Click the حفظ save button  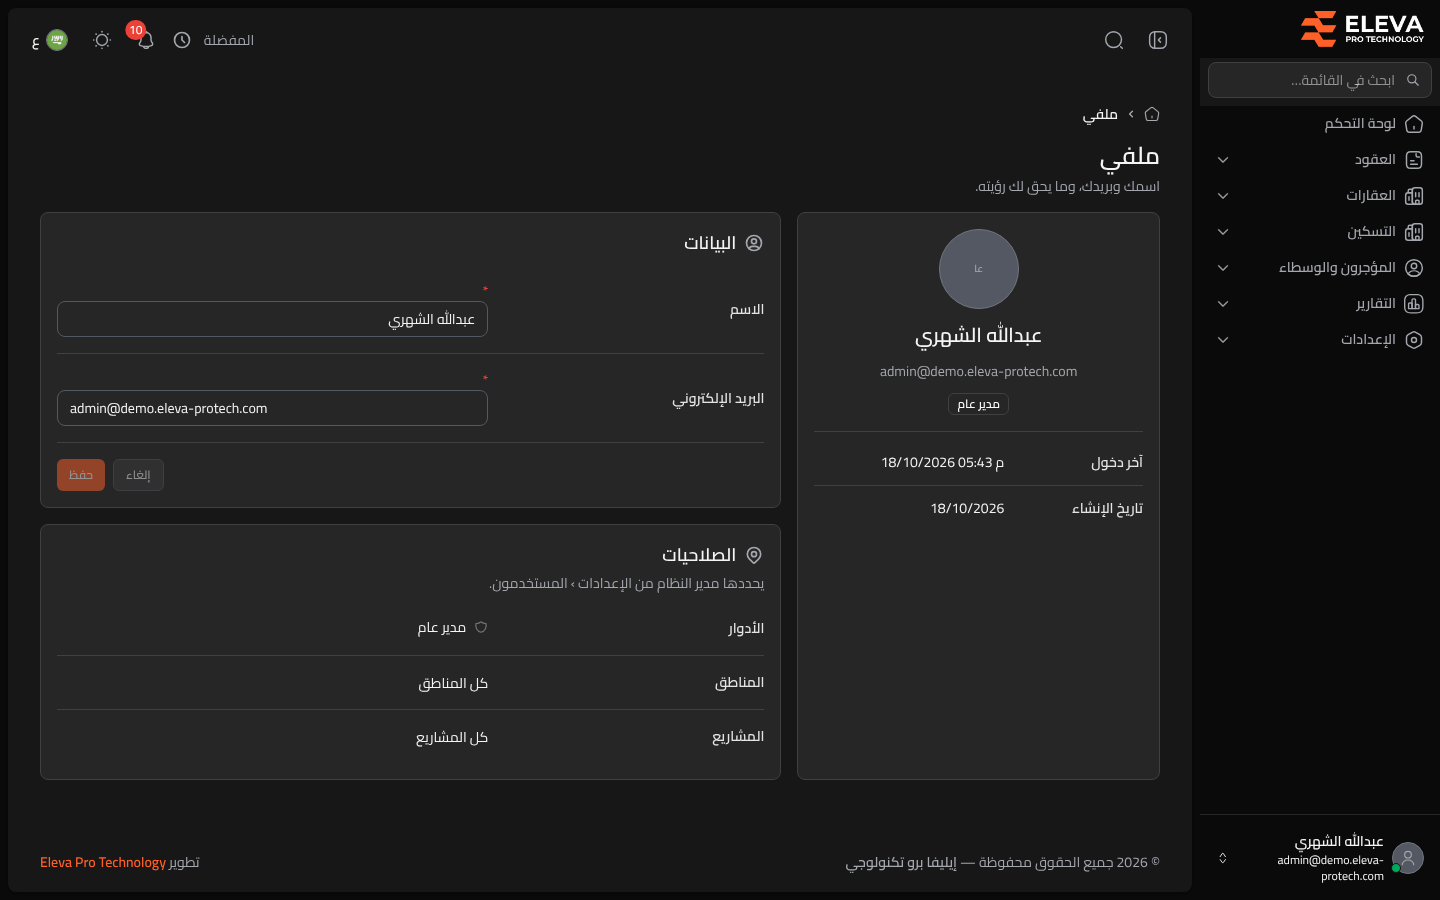(x=81, y=475)
